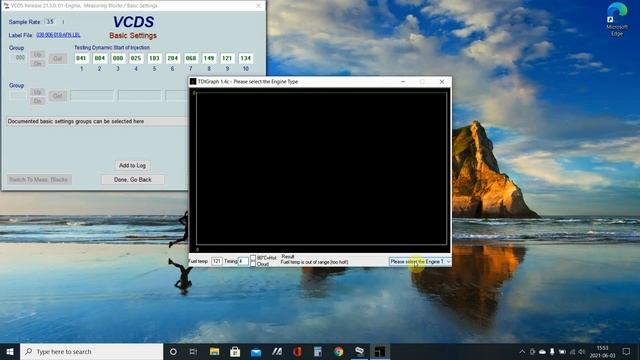Click the OneDrive cloud tray icon

[542, 351]
